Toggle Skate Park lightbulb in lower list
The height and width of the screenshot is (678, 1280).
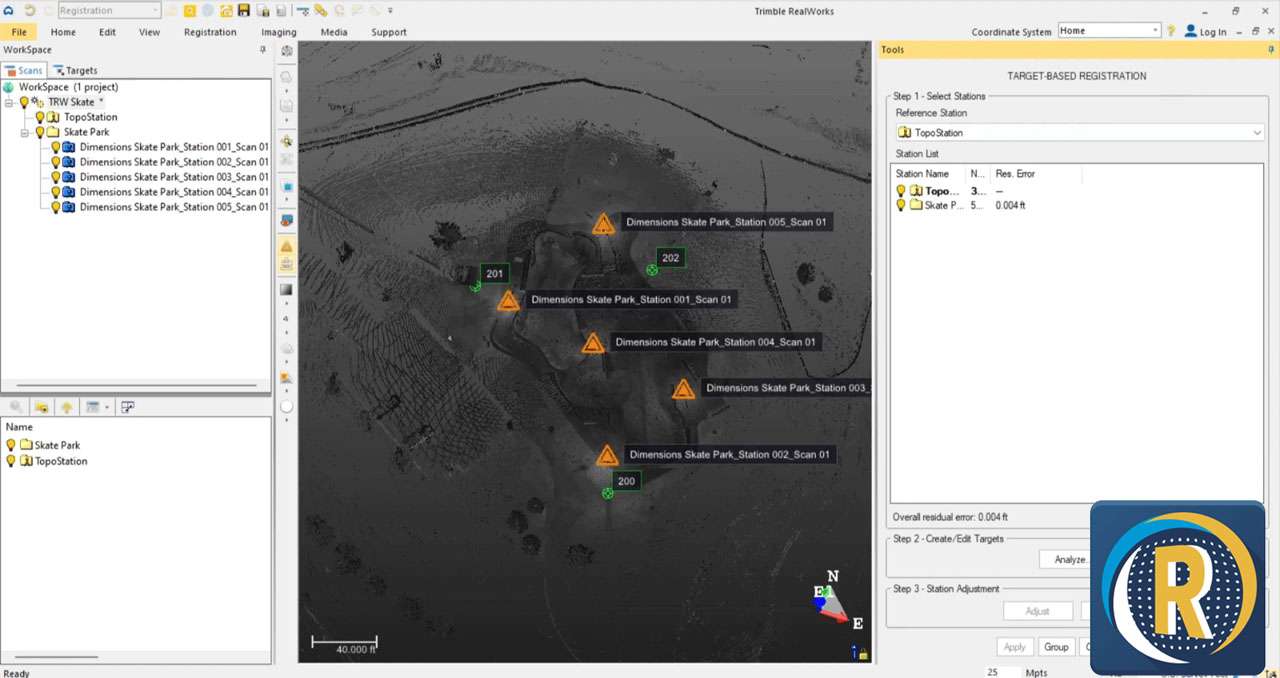[x=11, y=445]
